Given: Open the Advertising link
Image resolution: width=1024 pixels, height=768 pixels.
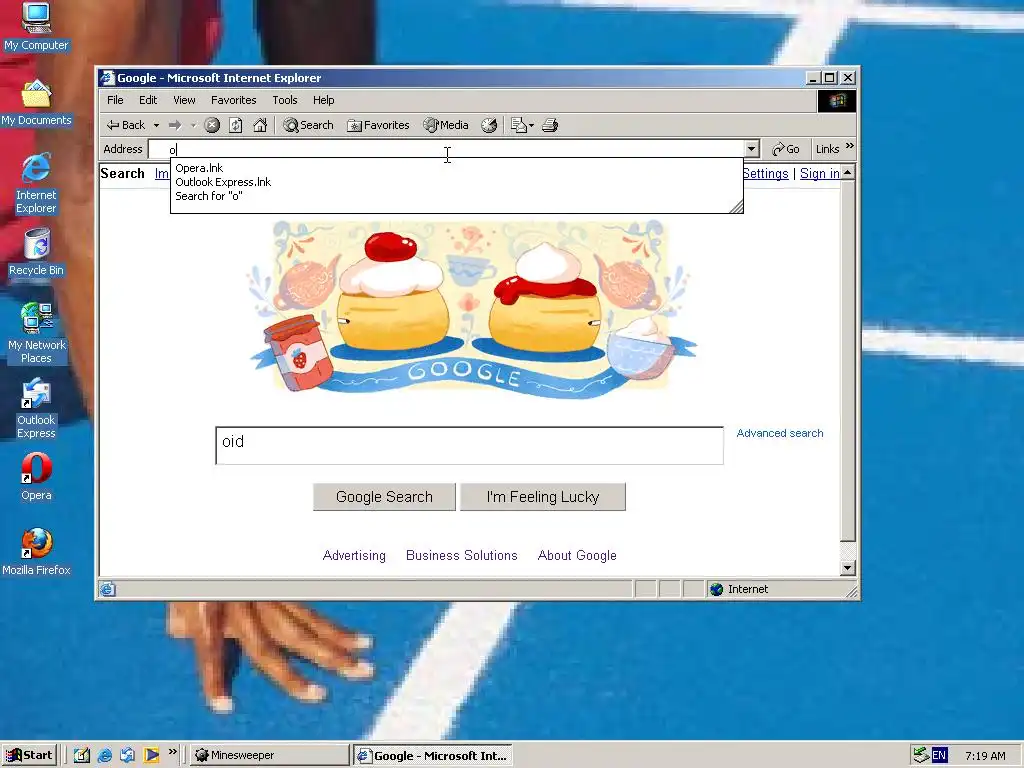Looking at the screenshot, I should coord(354,556).
